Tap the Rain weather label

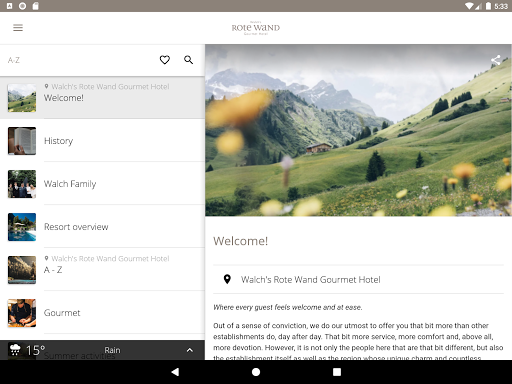click(x=112, y=350)
